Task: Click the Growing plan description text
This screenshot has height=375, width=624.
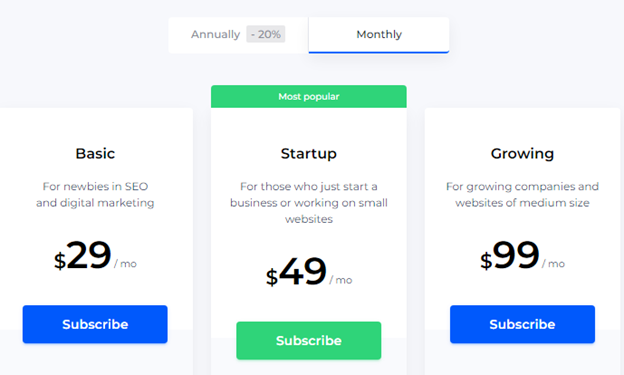Action: 522,195
